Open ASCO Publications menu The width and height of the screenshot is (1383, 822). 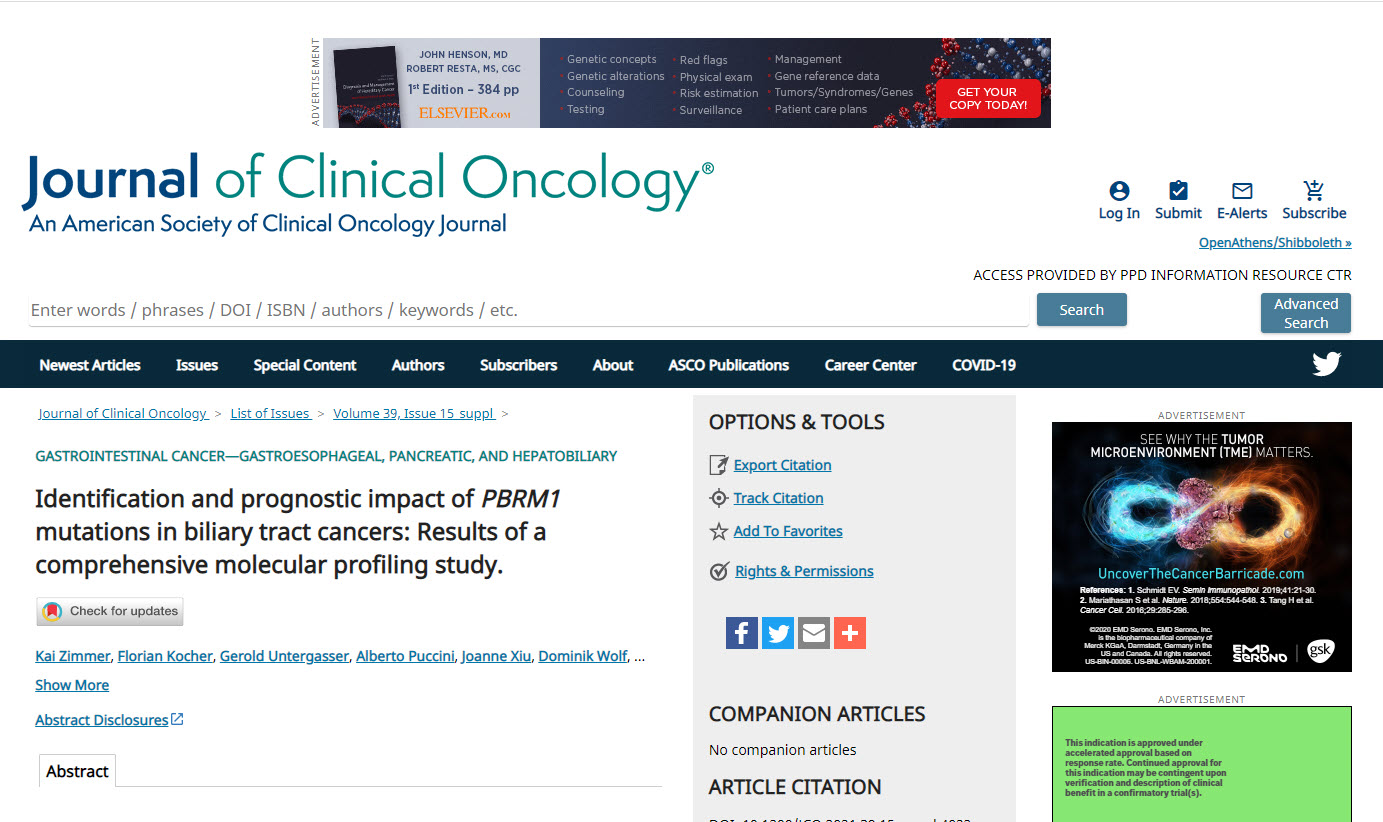[729, 365]
